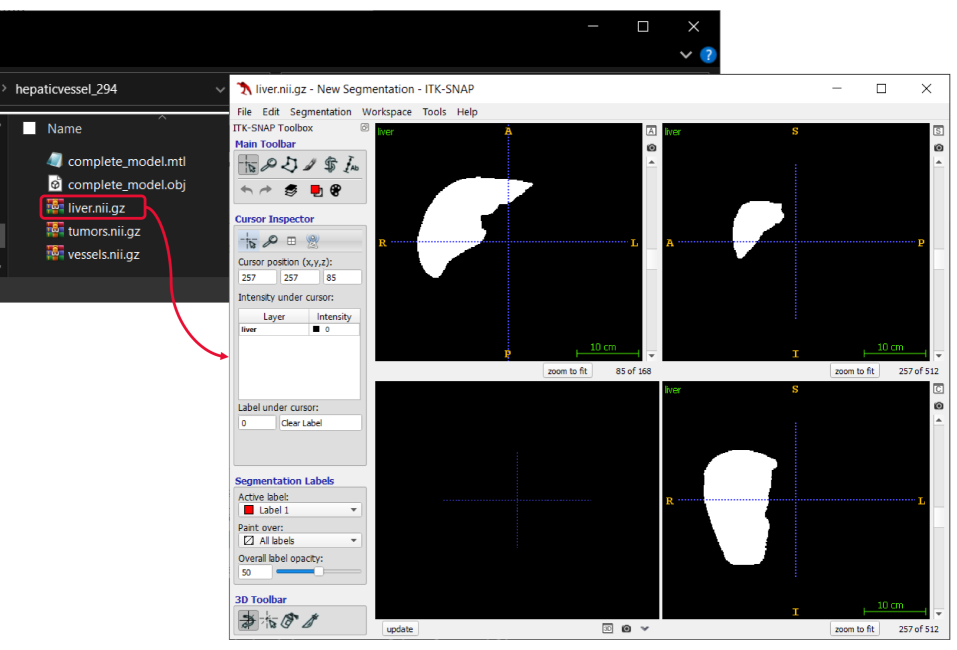Open the color map palette icon

point(335,190)
